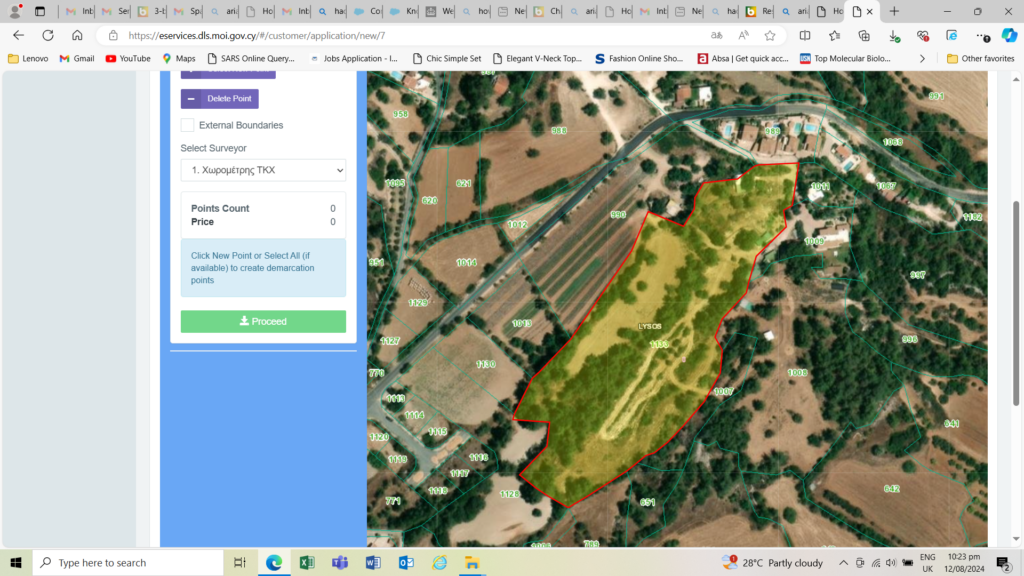Viewport: 1024px width, 576px height.
Task: Click the Delete Point button
Action: [219, 99]
